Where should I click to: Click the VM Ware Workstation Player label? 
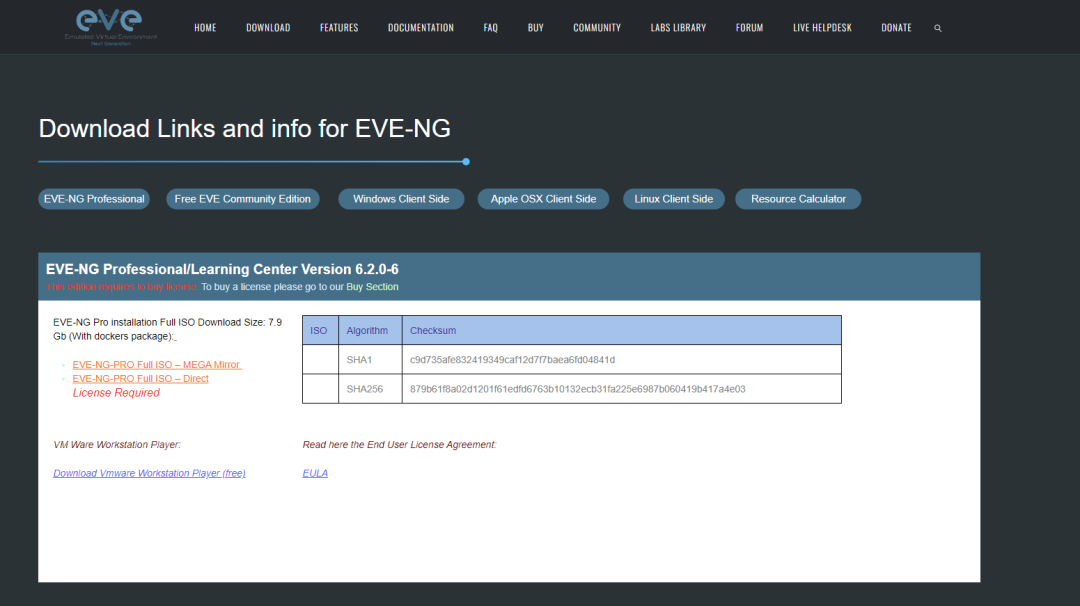coord(117,445)
